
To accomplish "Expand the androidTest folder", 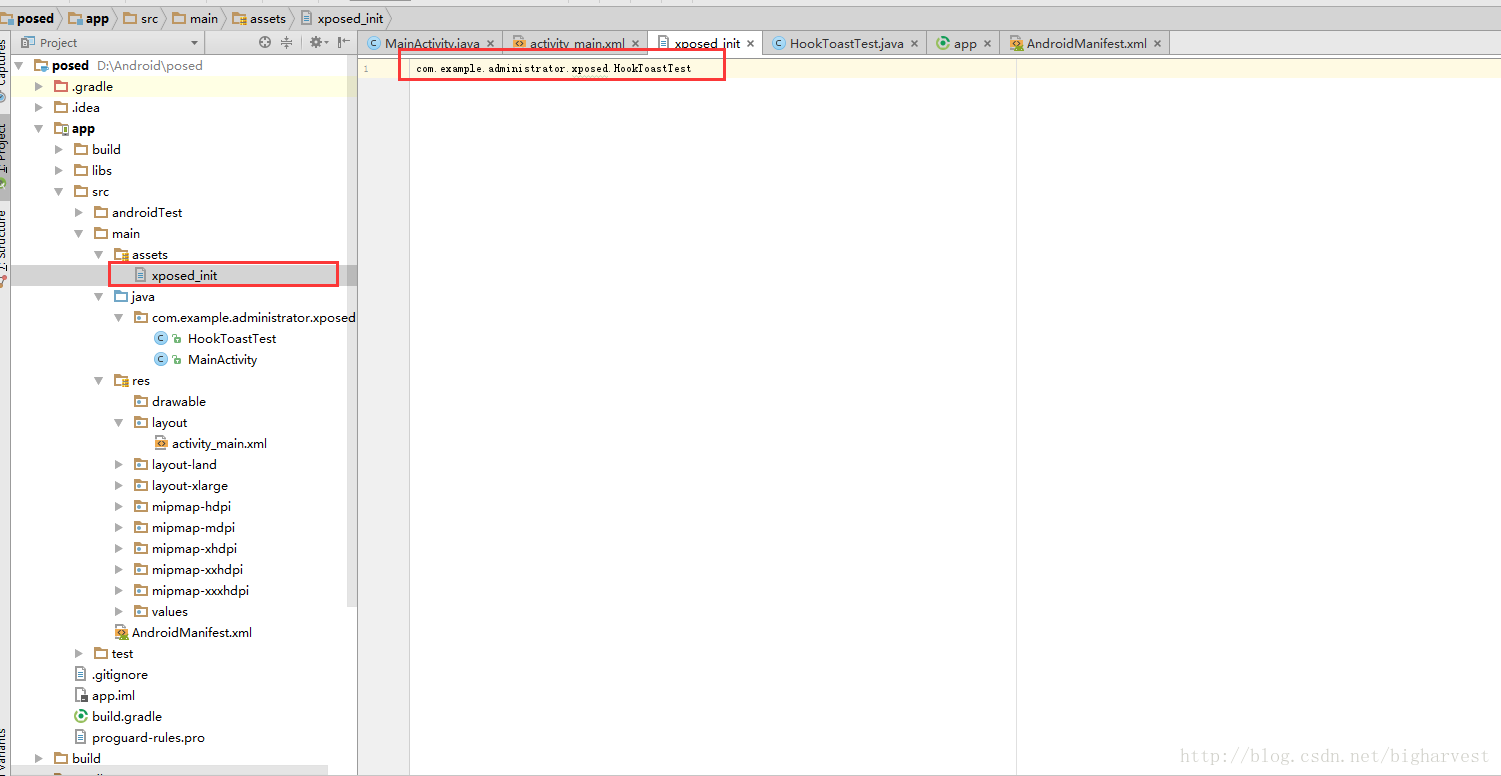I will point(79,212).
